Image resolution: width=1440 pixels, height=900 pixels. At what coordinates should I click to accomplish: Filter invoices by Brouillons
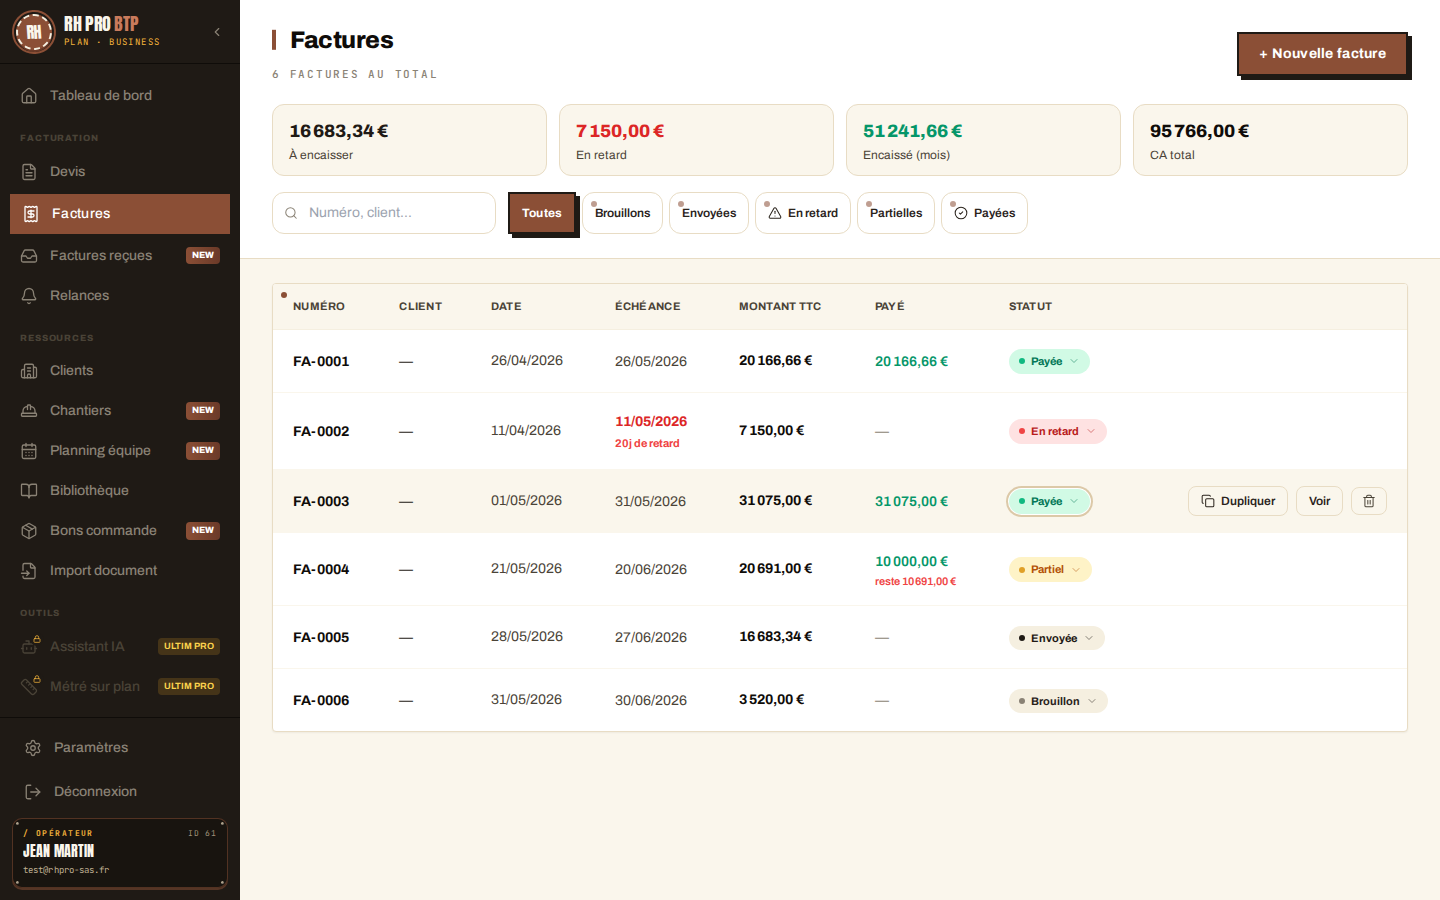(622, 213)
